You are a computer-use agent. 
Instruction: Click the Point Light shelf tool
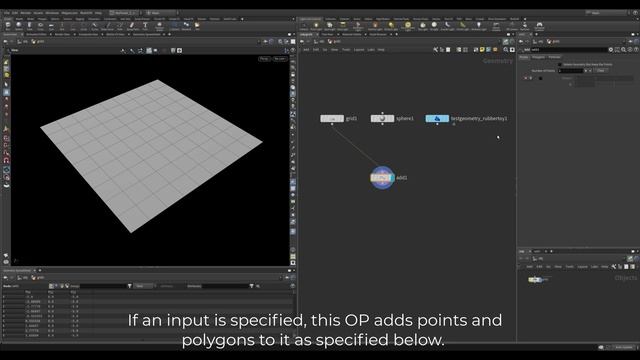316,26
